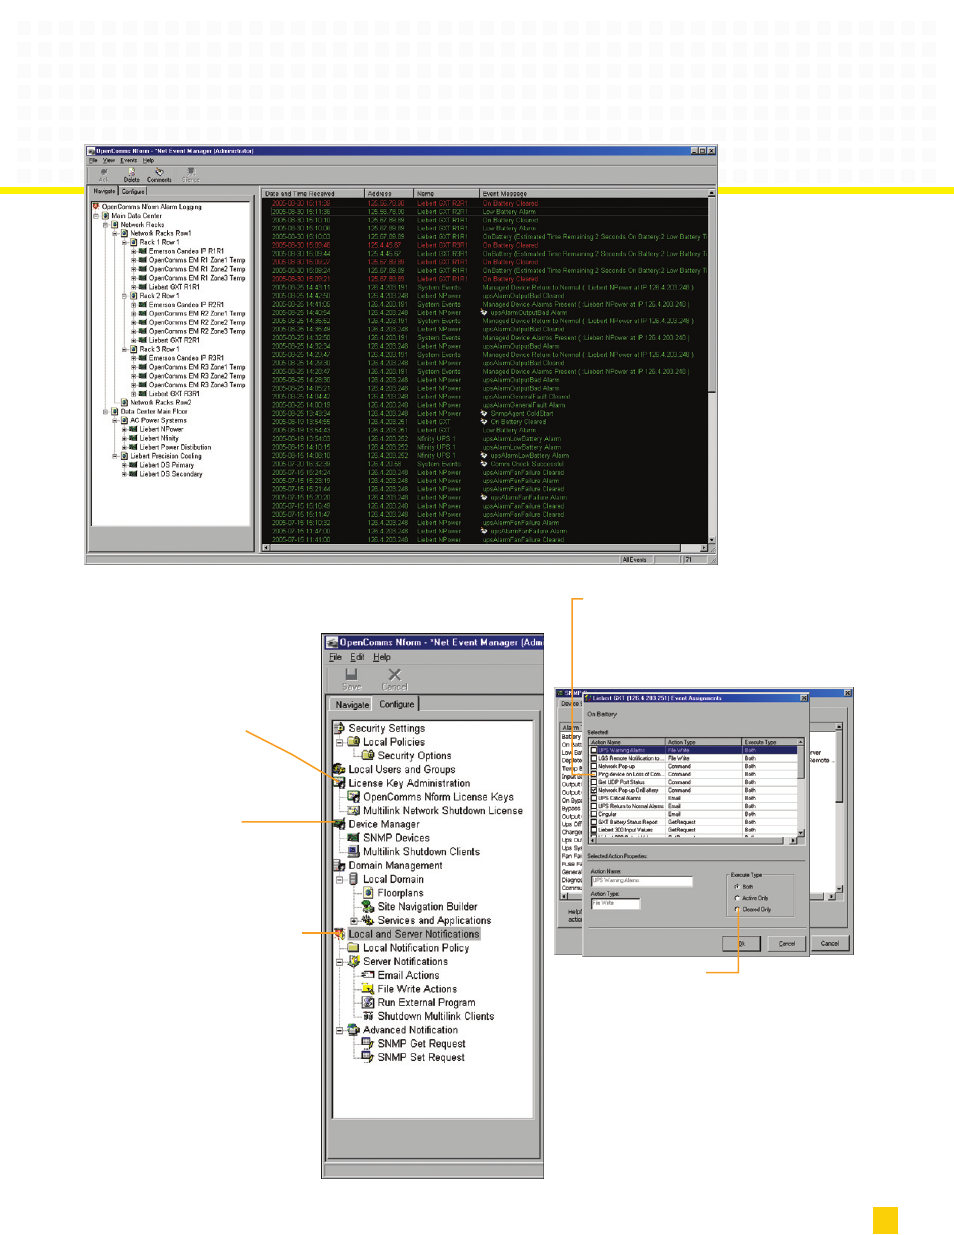Open the Edit menu
Screen dimensions: 954x1235
pos(357,657)
